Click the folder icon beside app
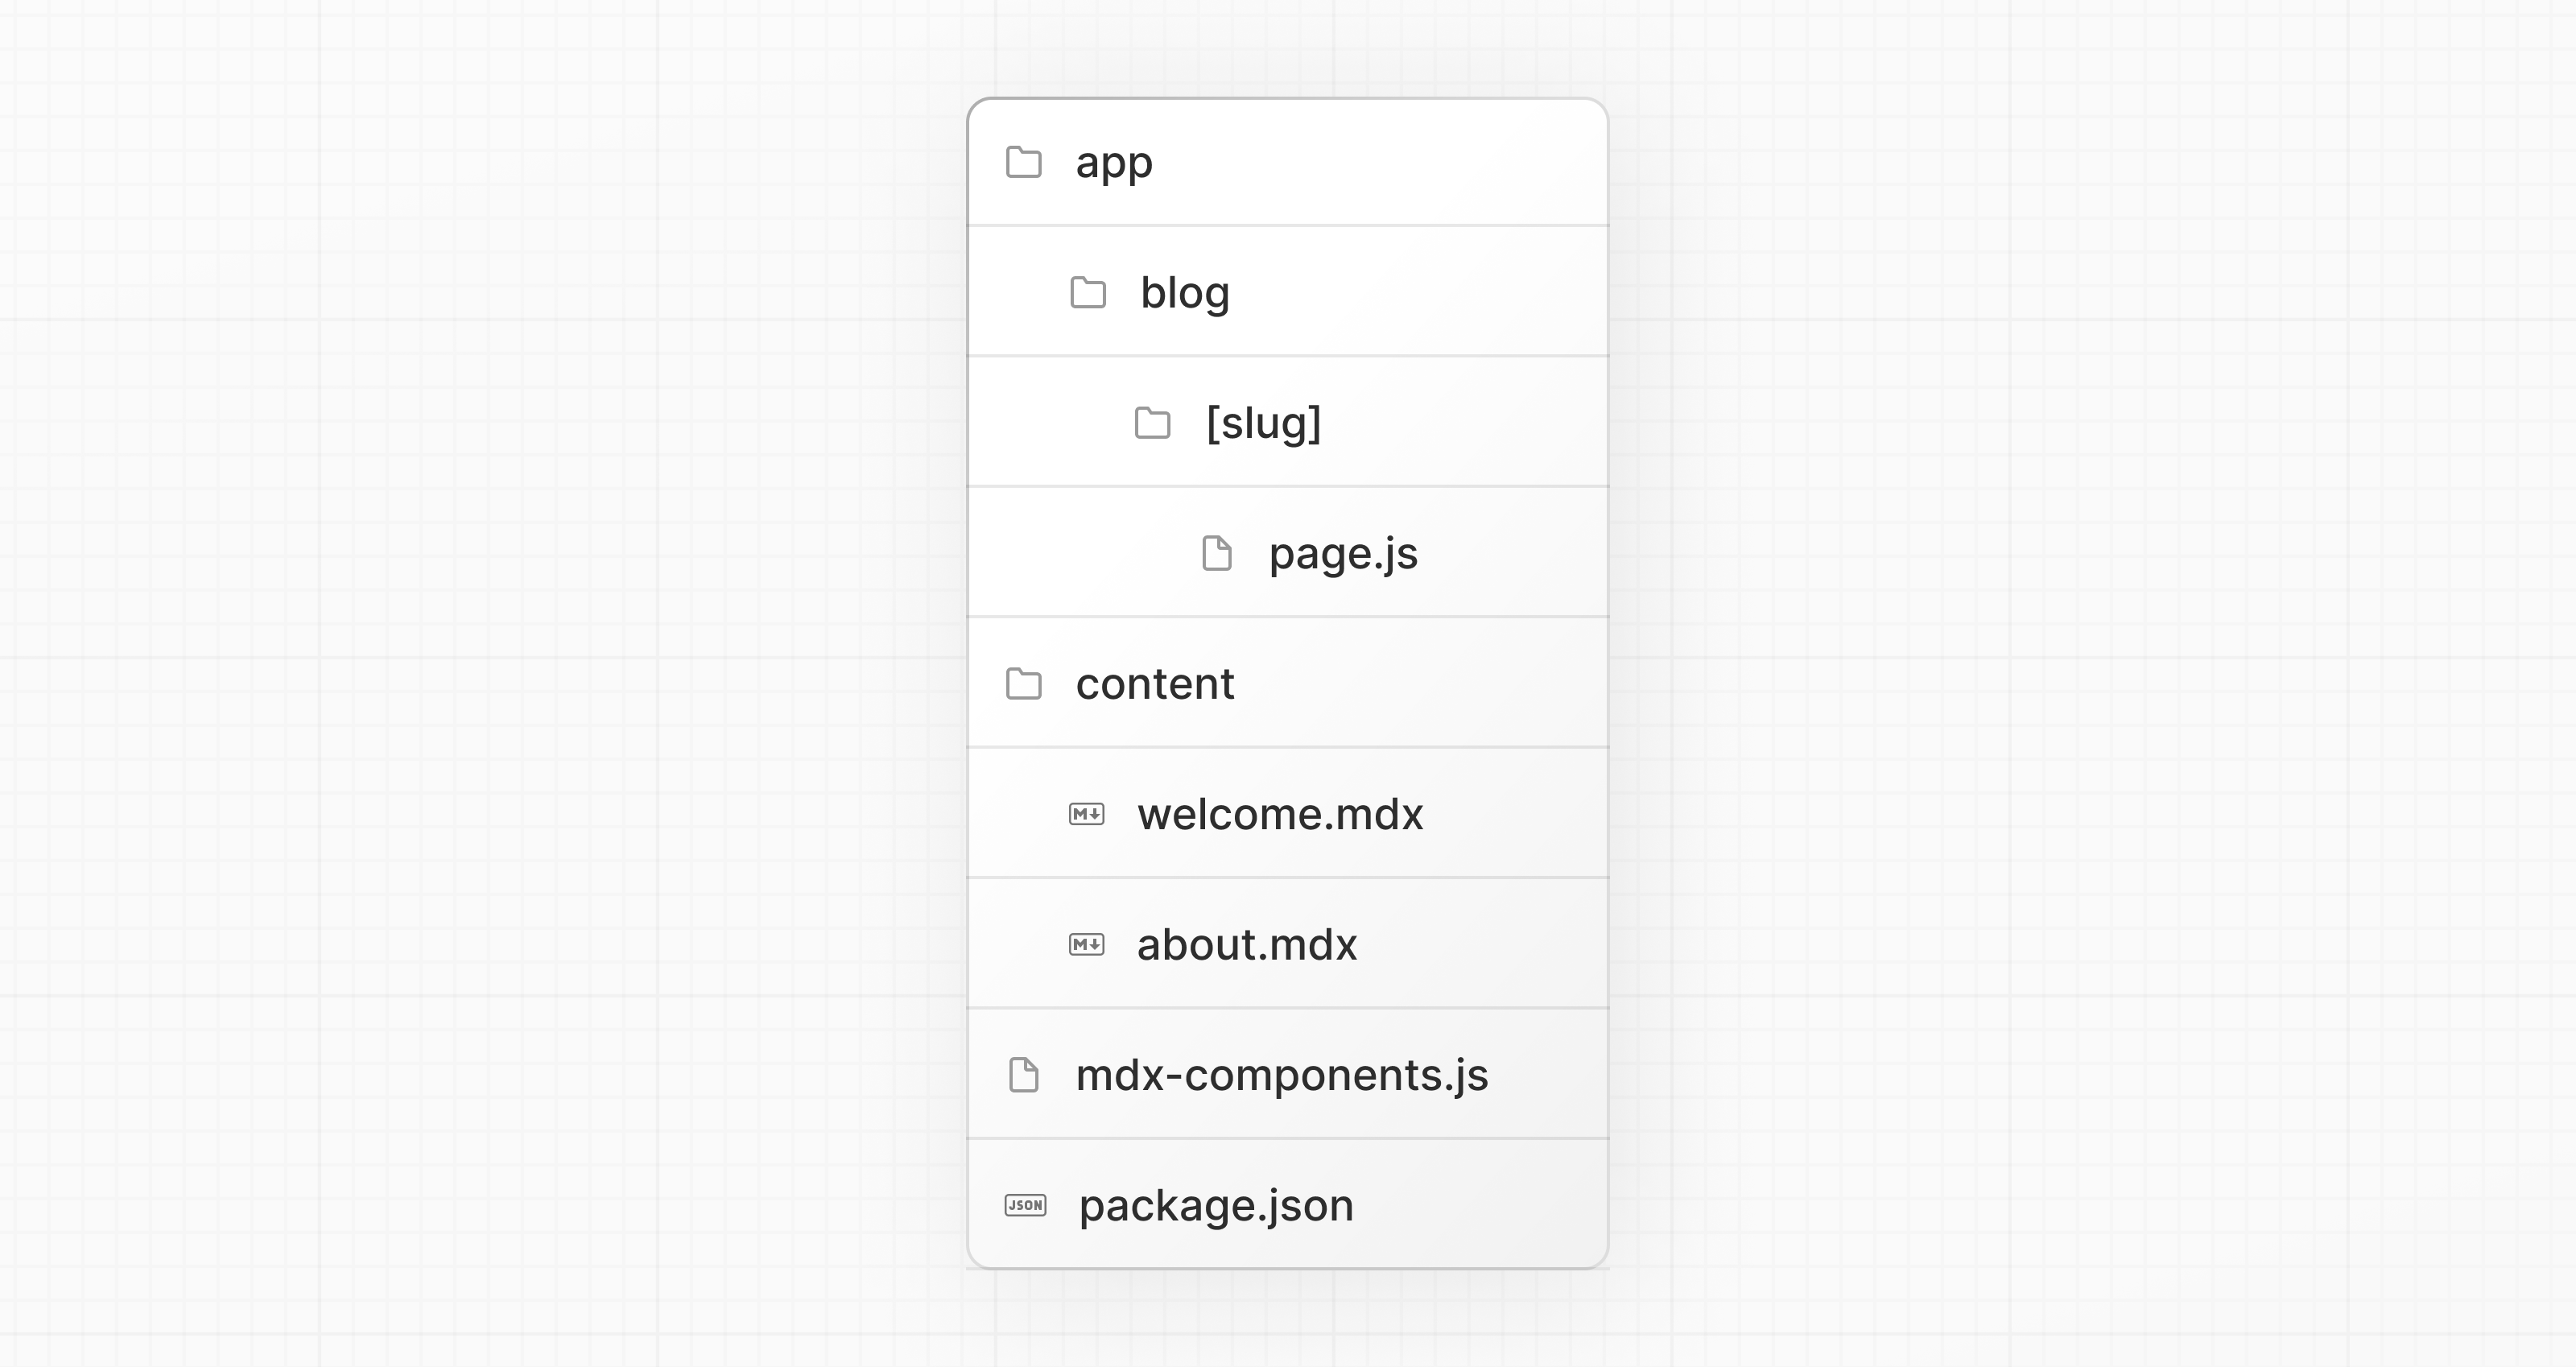 (x=1023, y=162)
